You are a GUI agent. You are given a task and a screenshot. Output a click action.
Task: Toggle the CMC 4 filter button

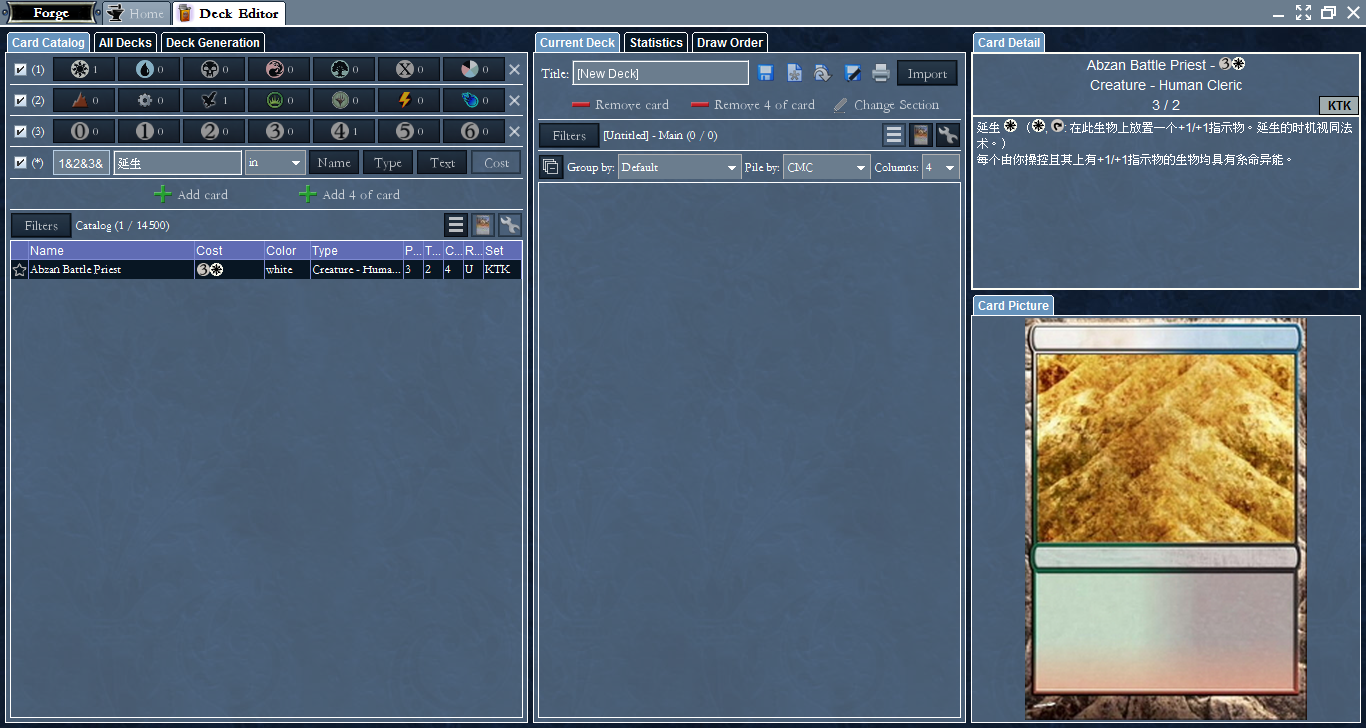click(344, 132)
